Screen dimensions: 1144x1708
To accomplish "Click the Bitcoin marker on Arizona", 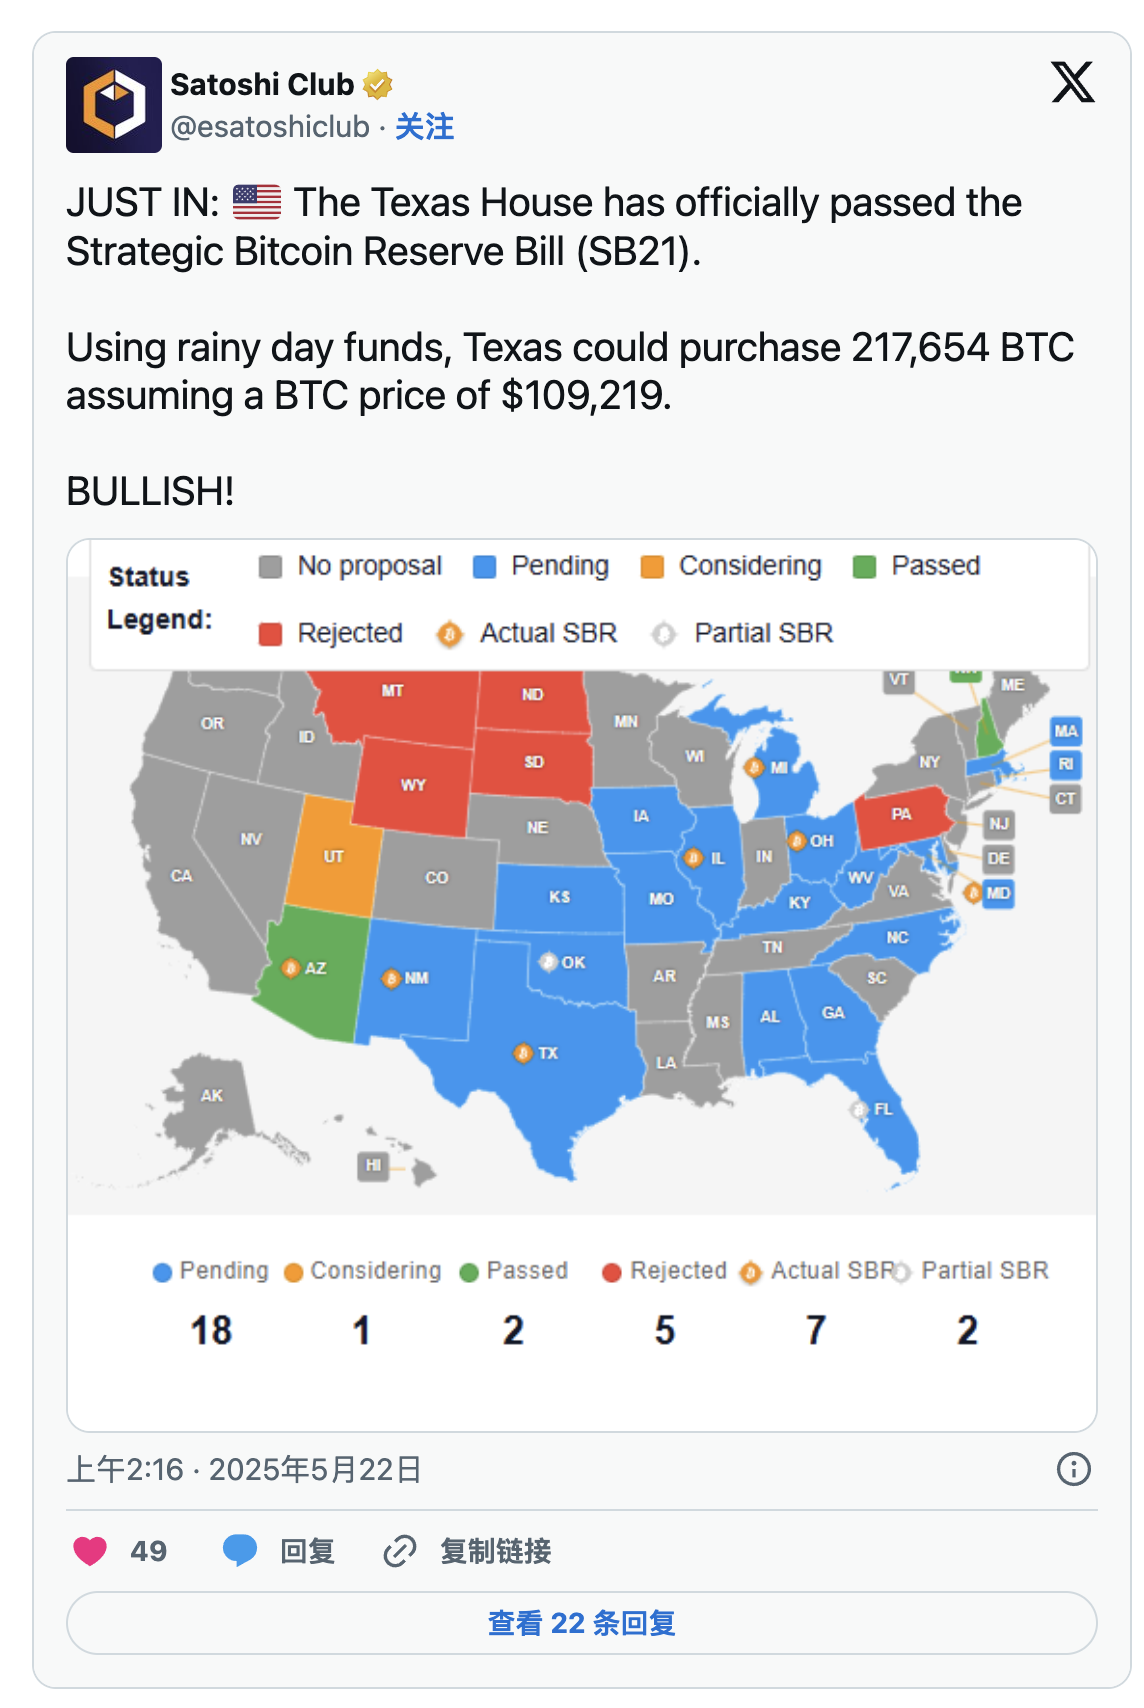I will (290, 968).
